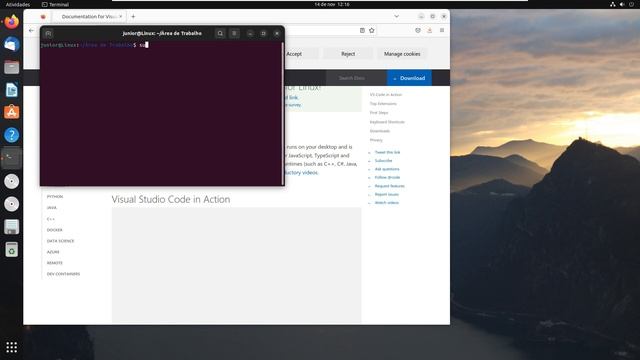Click the blue Download button
Image resolution: width=640 pixels, height=360 pixels.
409,78
